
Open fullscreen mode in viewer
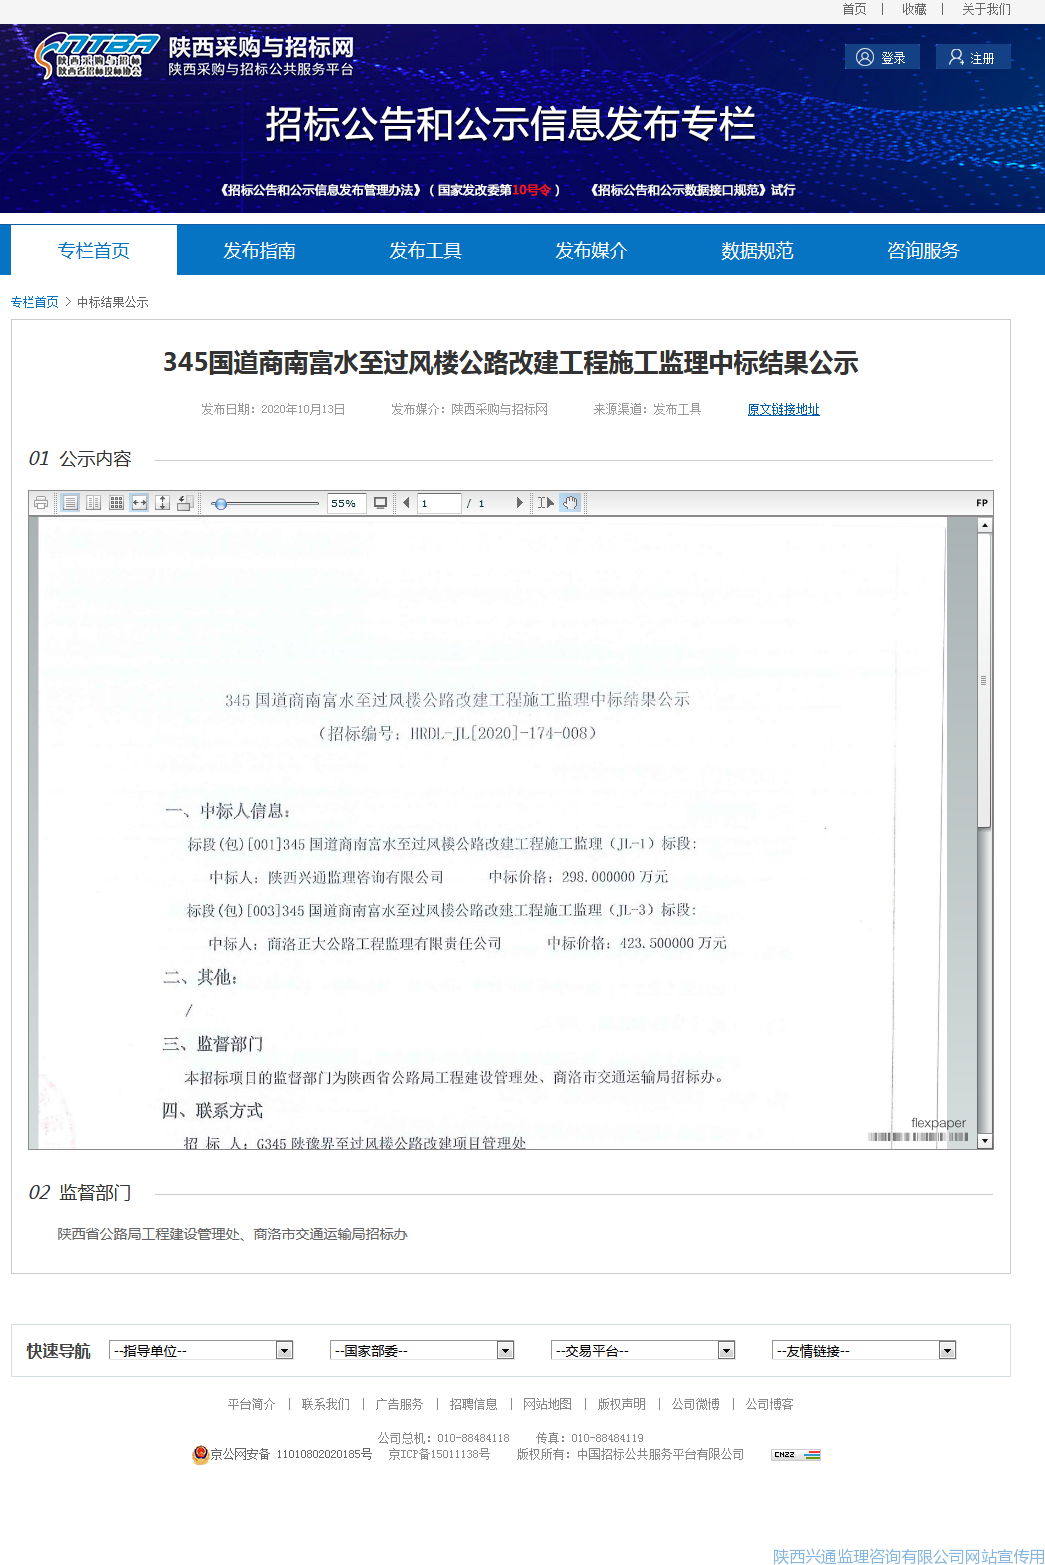click(380, 503)
